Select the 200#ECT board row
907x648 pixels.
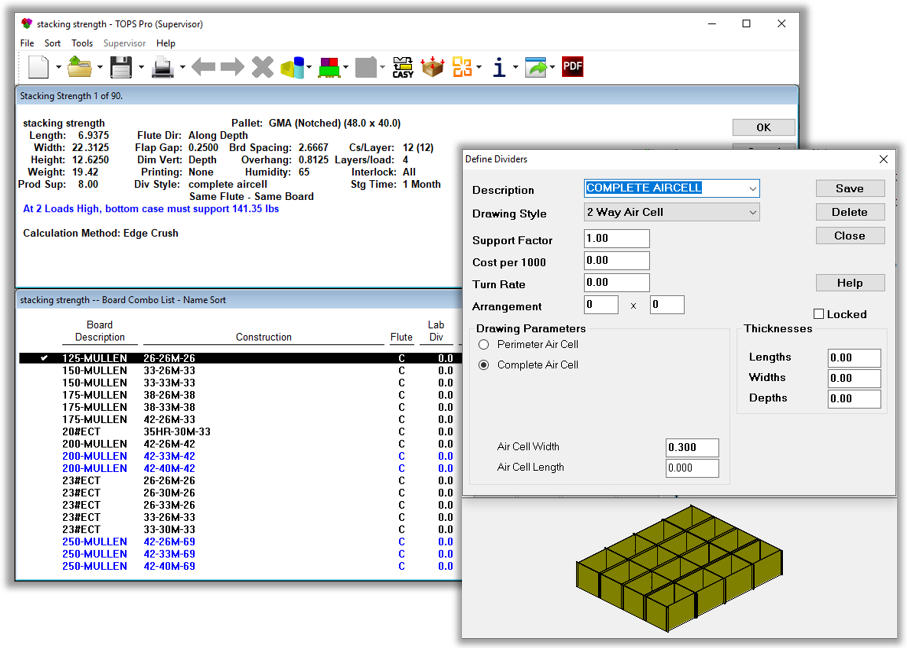point(81,431)
